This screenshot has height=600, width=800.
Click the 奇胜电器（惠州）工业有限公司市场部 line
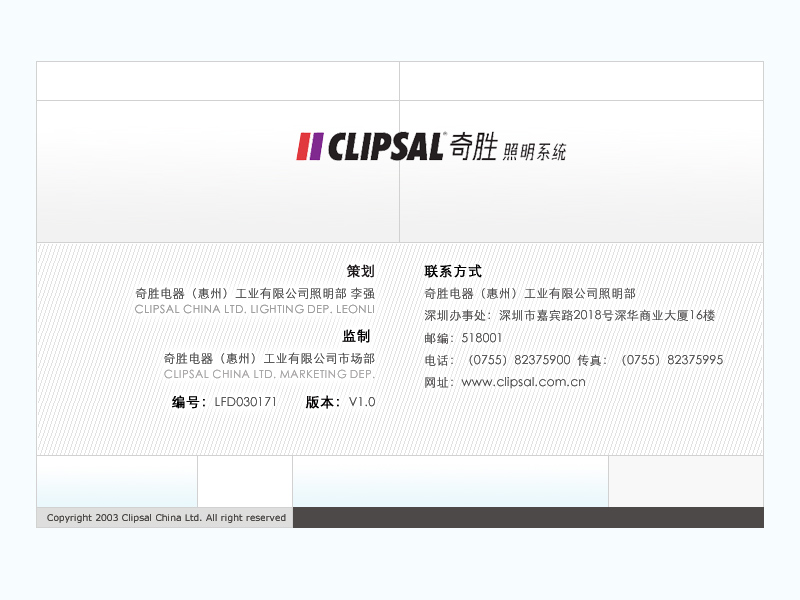pos(269,359)
